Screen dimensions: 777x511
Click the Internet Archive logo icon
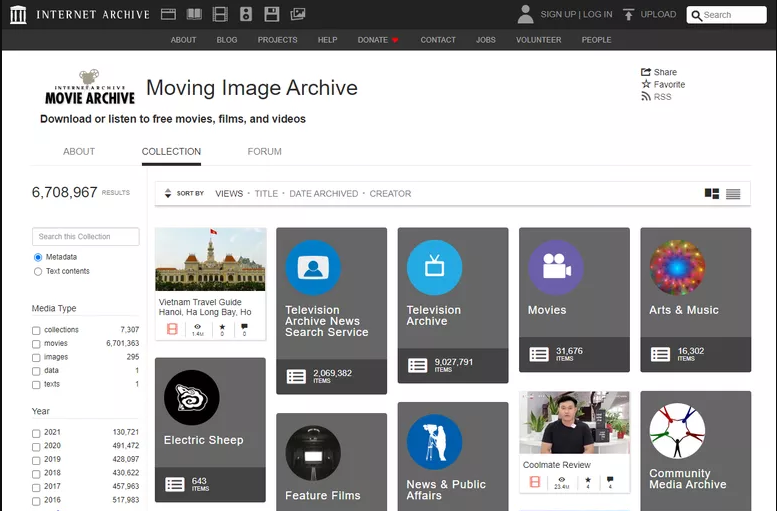click(18, 15)
